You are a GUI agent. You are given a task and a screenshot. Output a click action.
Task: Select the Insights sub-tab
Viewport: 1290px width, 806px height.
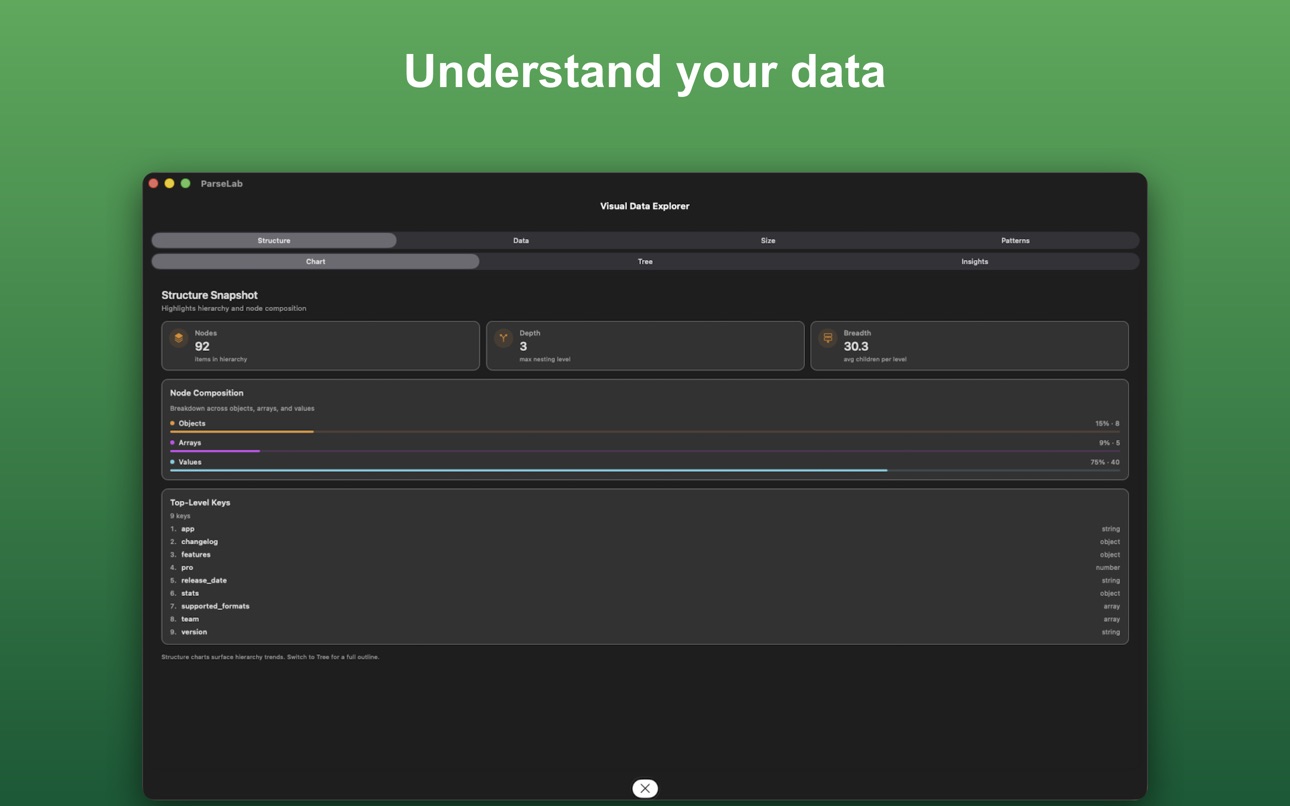tap(975, 262)
